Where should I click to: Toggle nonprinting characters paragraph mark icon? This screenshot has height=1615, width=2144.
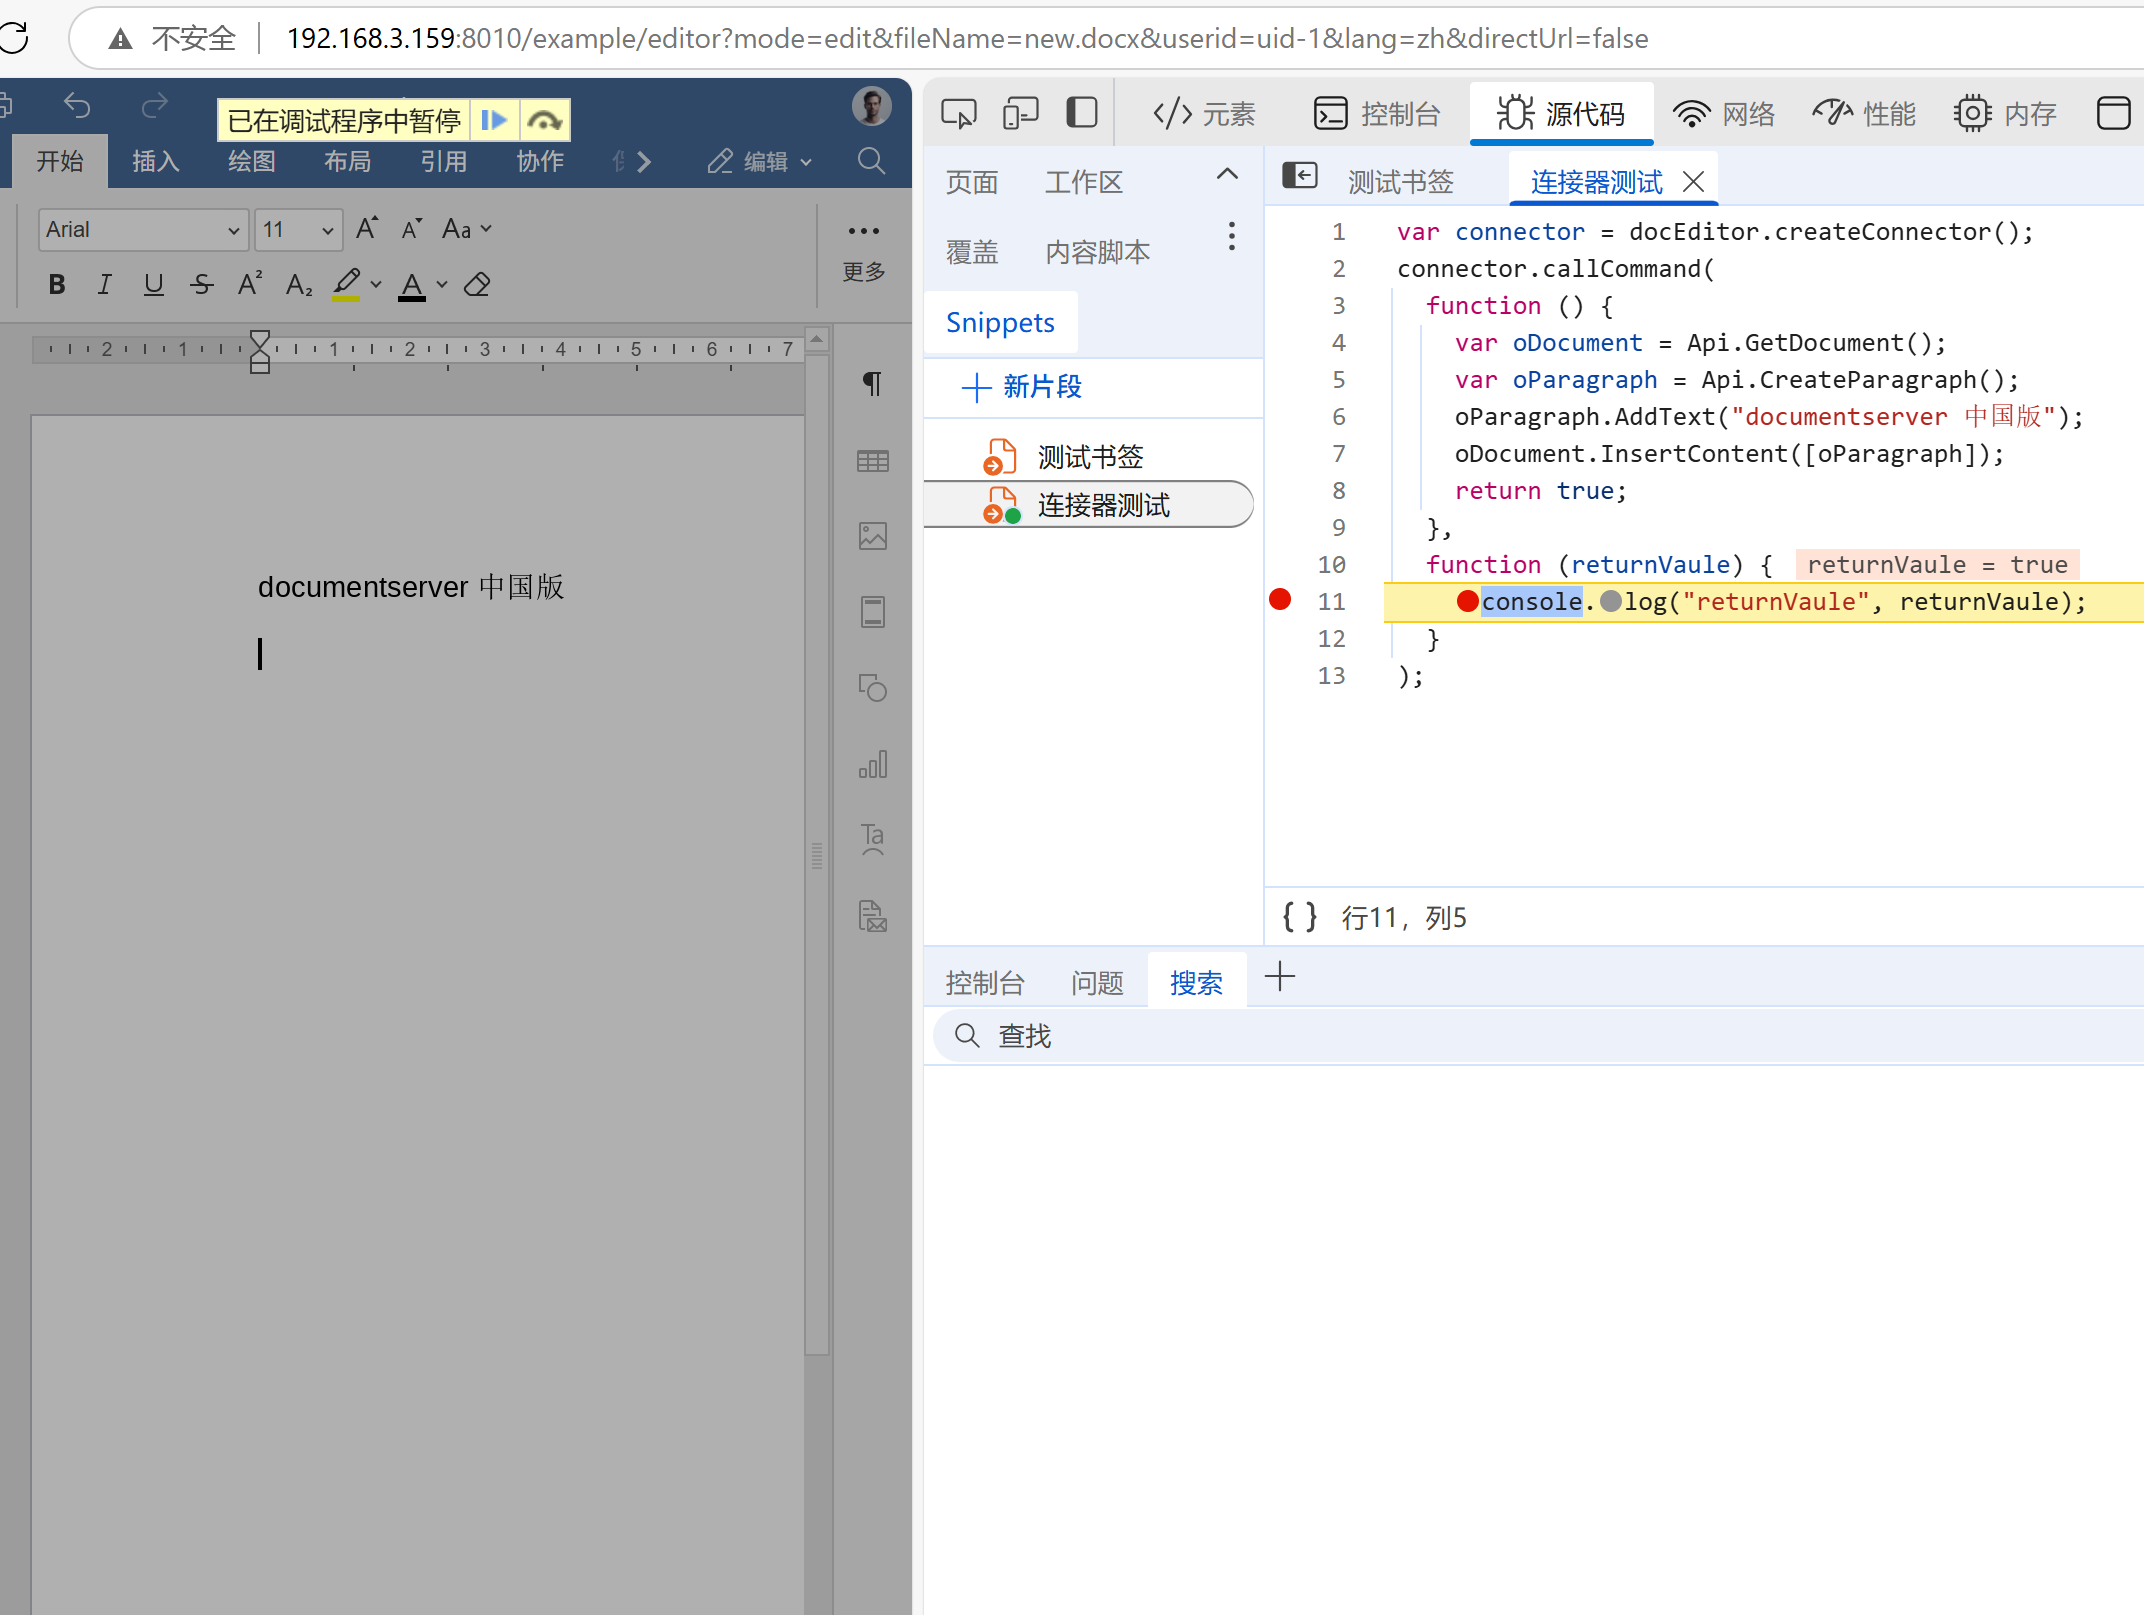point(872,384)
